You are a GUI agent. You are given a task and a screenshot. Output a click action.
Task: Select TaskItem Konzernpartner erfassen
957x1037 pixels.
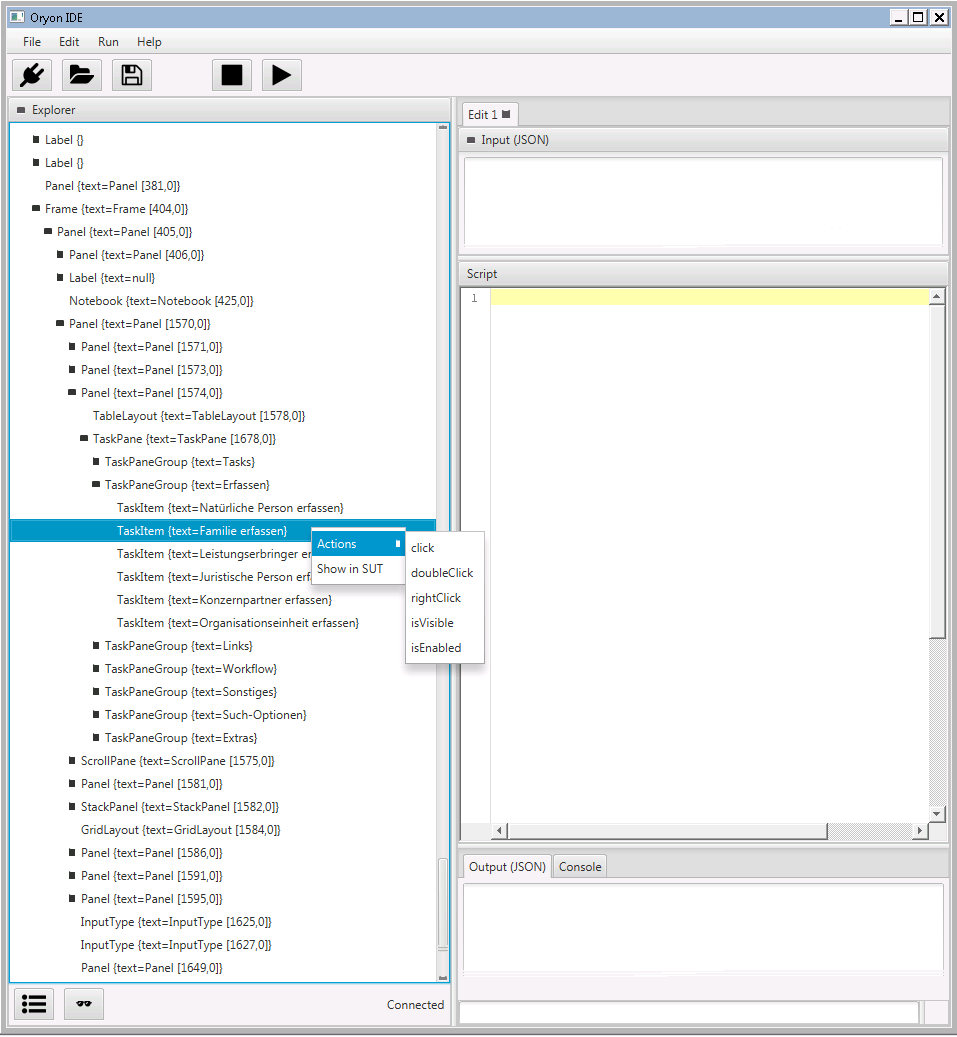tap(224, 600)
